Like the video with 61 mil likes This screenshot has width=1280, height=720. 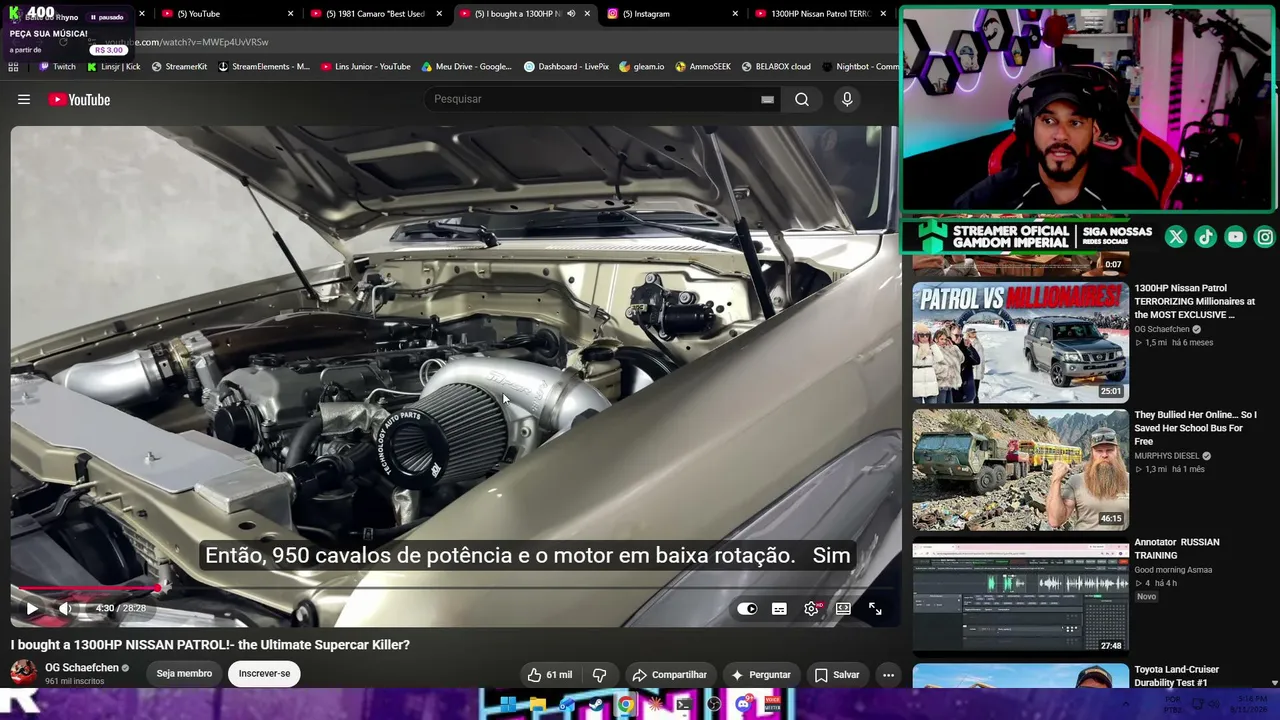[x=549, y=675]
